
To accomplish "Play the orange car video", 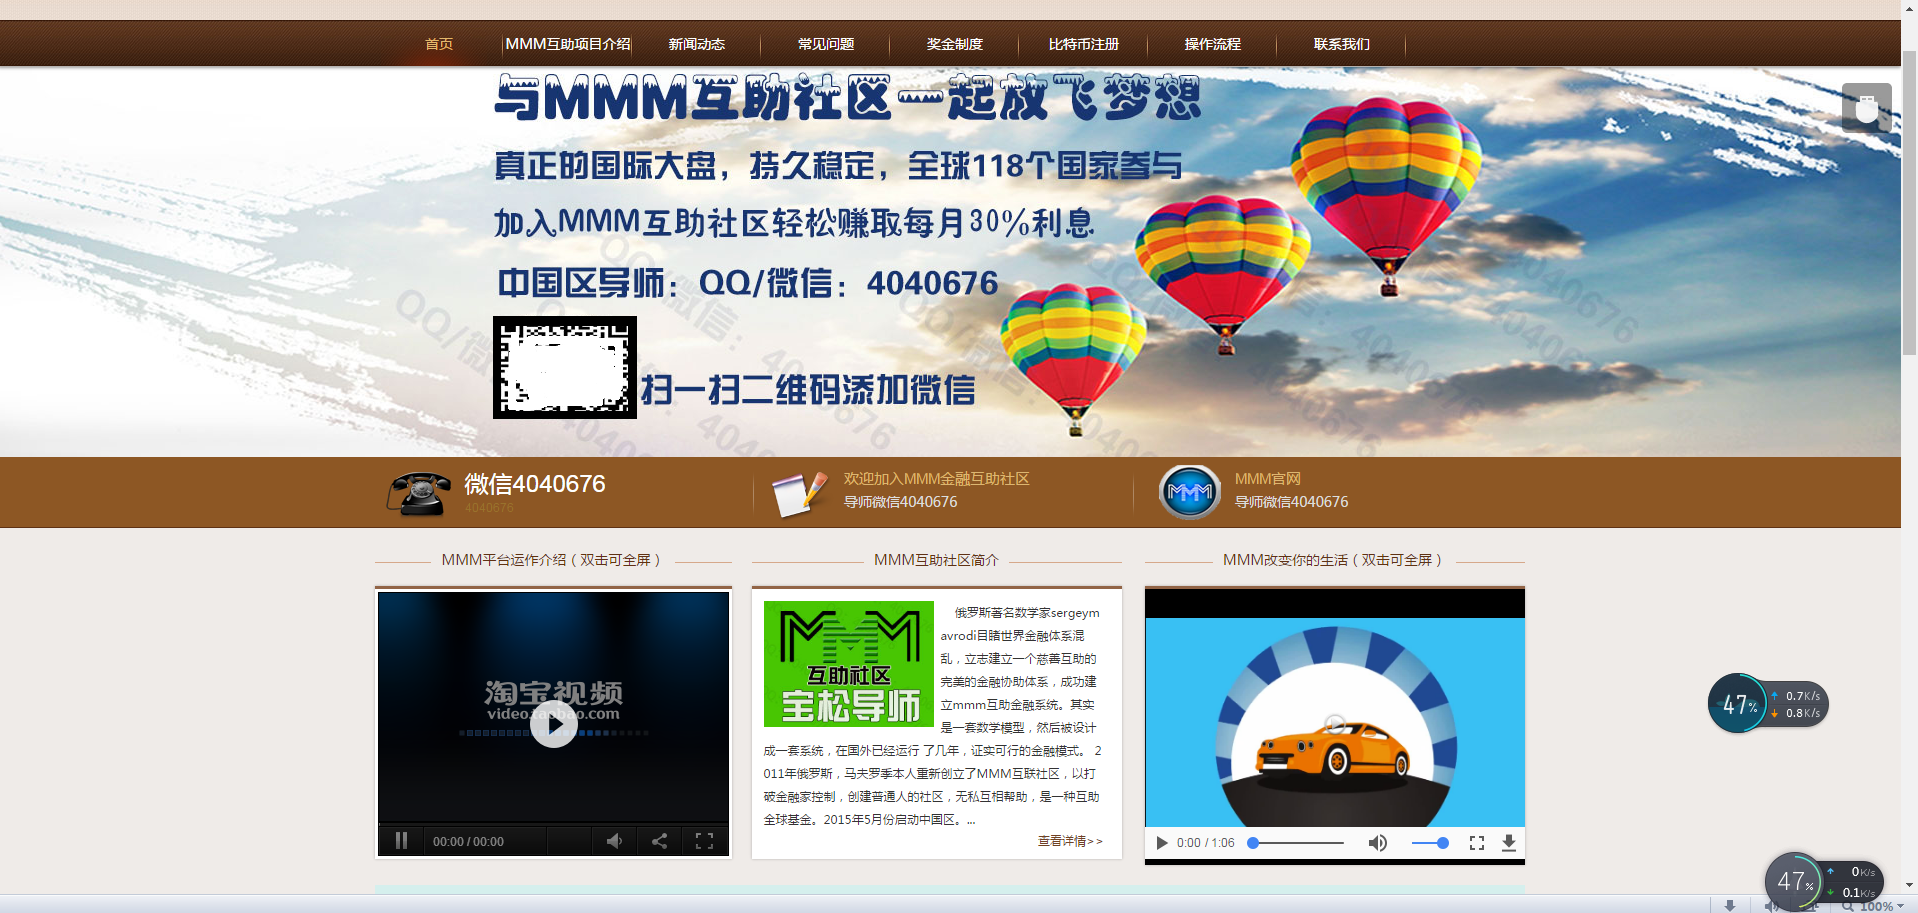I will [x=1162, y=843].
